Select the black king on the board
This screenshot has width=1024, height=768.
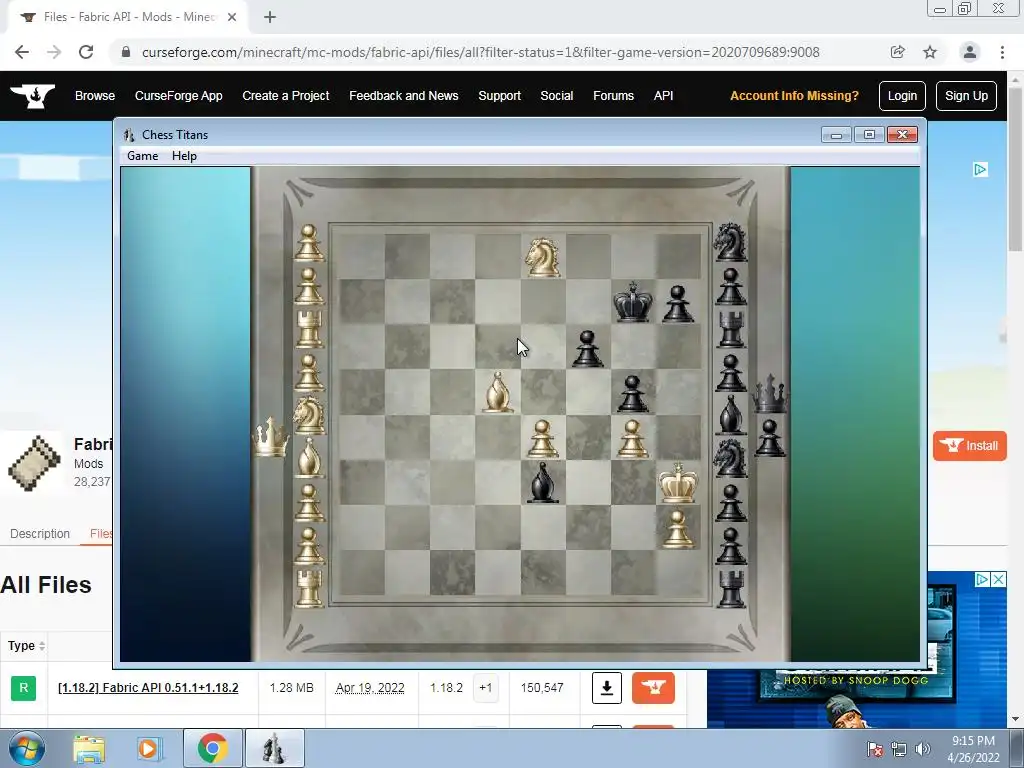[633, 302]
